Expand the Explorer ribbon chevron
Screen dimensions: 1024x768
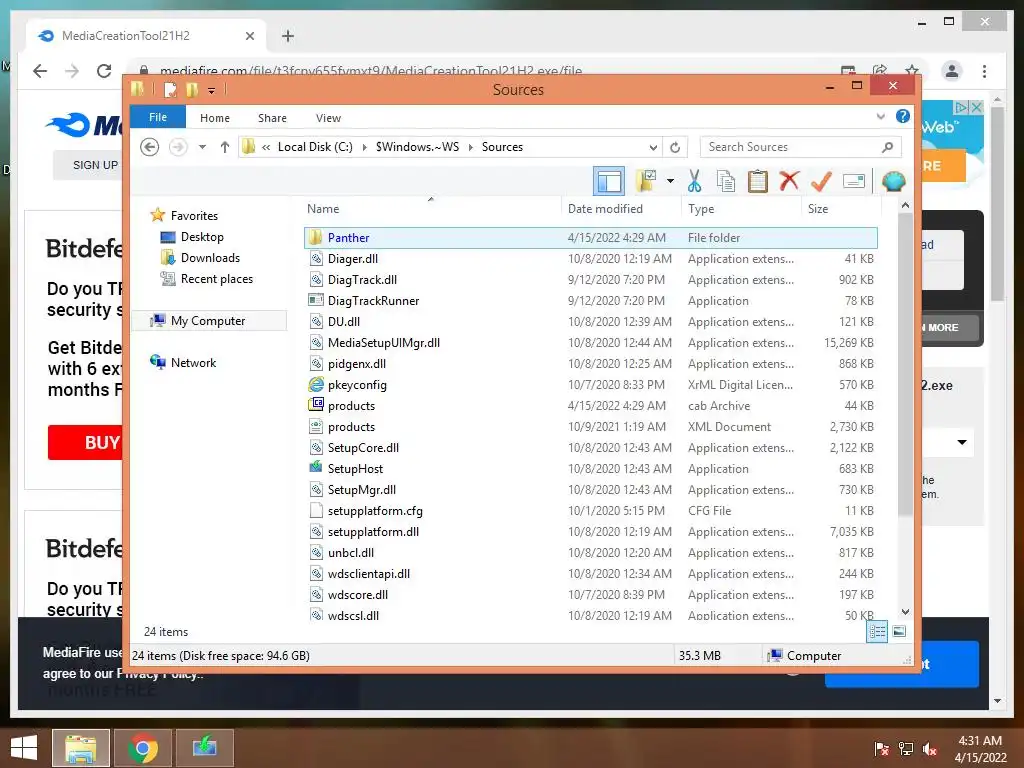880,117
